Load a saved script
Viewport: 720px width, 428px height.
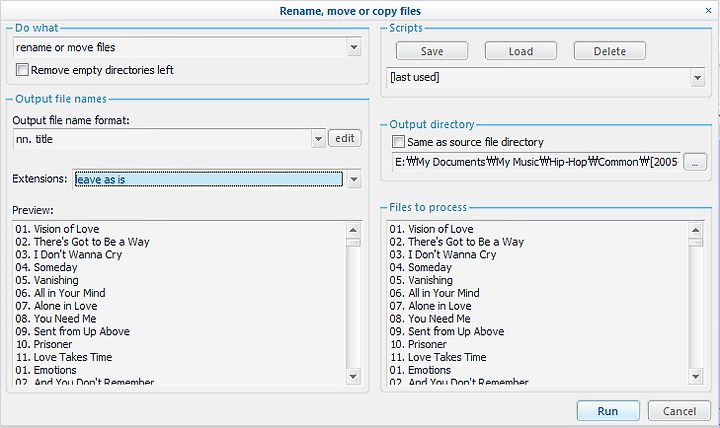click(521, 51)
